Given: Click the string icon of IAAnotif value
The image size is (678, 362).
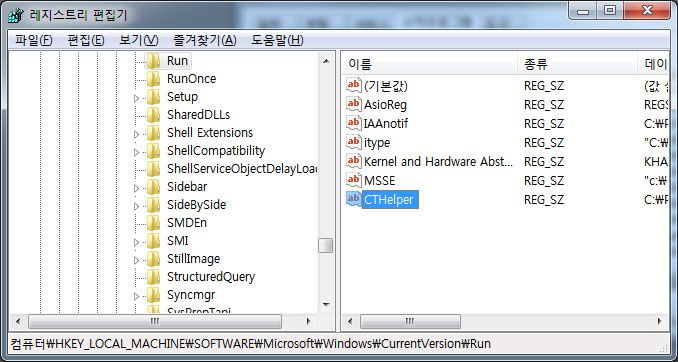Looking at the screenshot, I should [354, 123].
